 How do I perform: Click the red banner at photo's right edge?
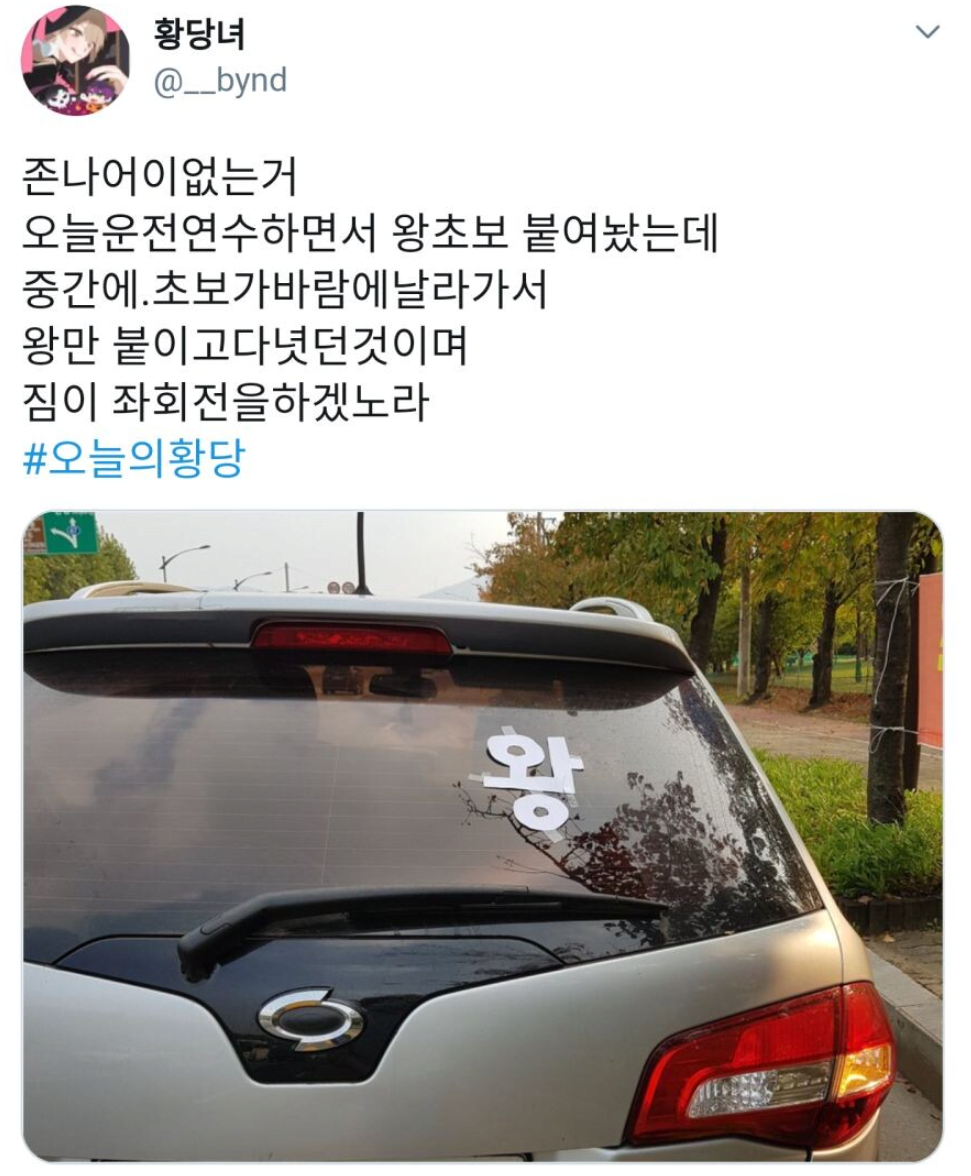[930, 660]
